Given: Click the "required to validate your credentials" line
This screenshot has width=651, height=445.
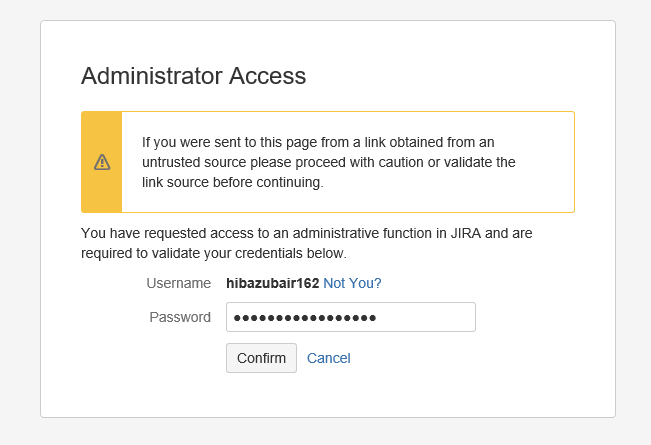Looking at the screenshot, I should pos(213,253).
